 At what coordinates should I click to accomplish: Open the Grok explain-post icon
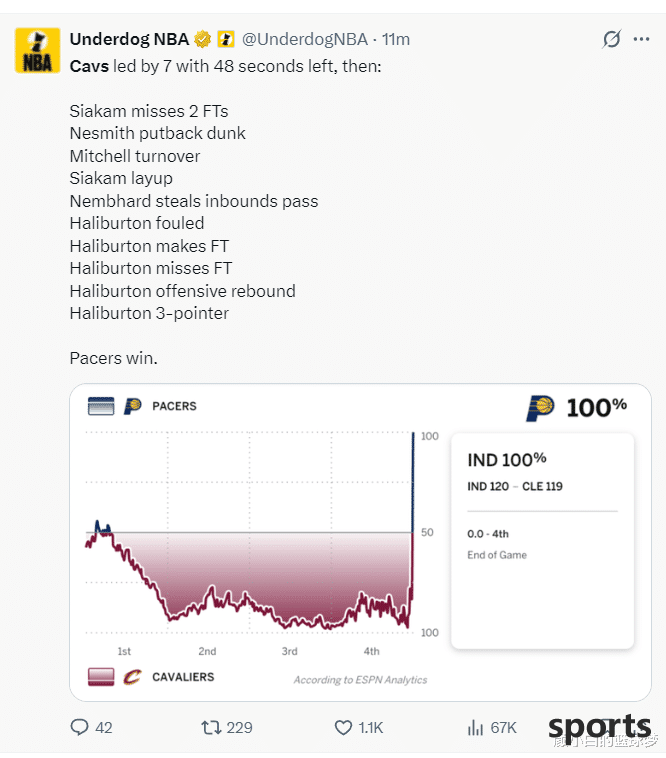[611, 39]
